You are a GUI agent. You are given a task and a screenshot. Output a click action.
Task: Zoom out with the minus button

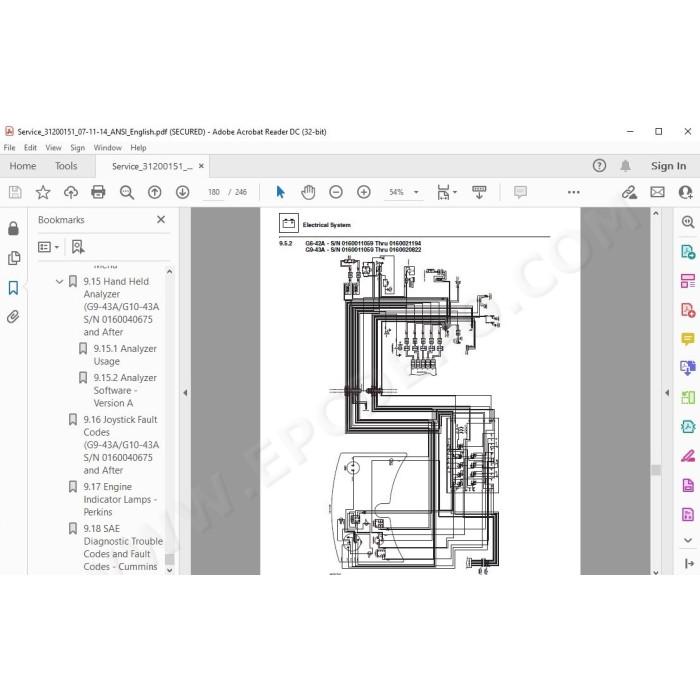point(336,192)
